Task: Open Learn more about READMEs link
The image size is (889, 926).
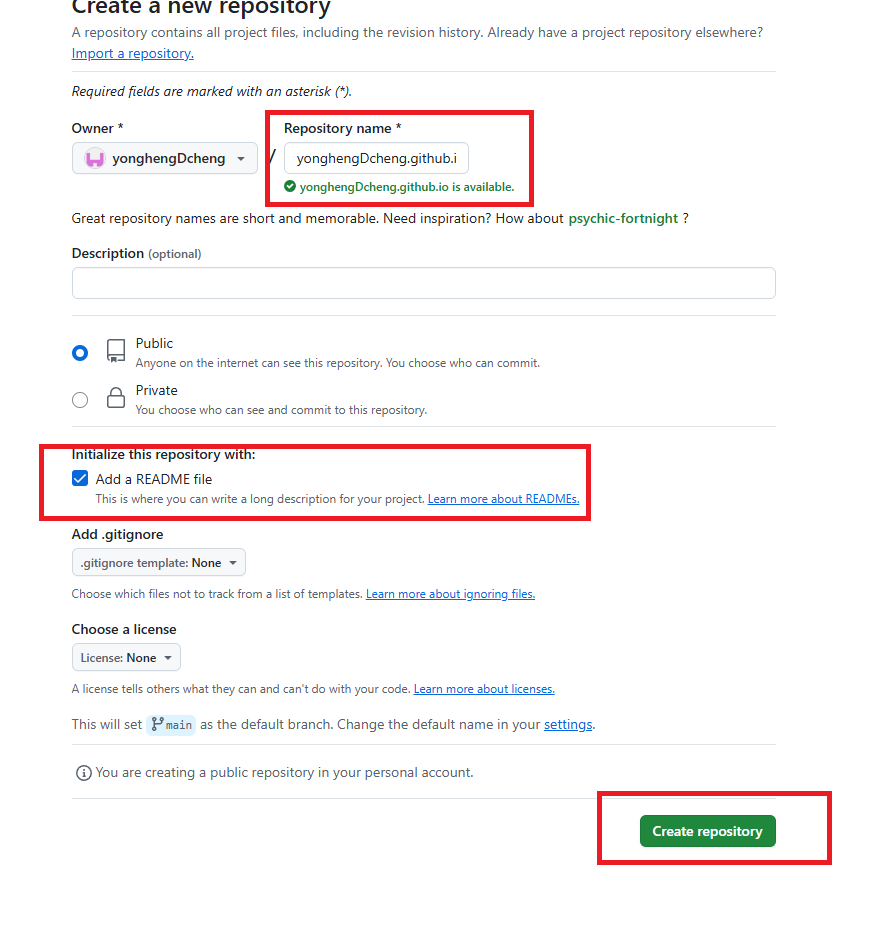Action: click(503, 499)
